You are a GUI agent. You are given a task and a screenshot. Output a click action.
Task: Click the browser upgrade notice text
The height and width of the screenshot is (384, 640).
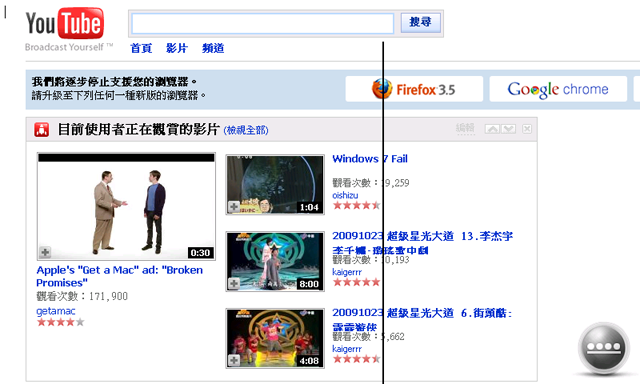(119, 89)
